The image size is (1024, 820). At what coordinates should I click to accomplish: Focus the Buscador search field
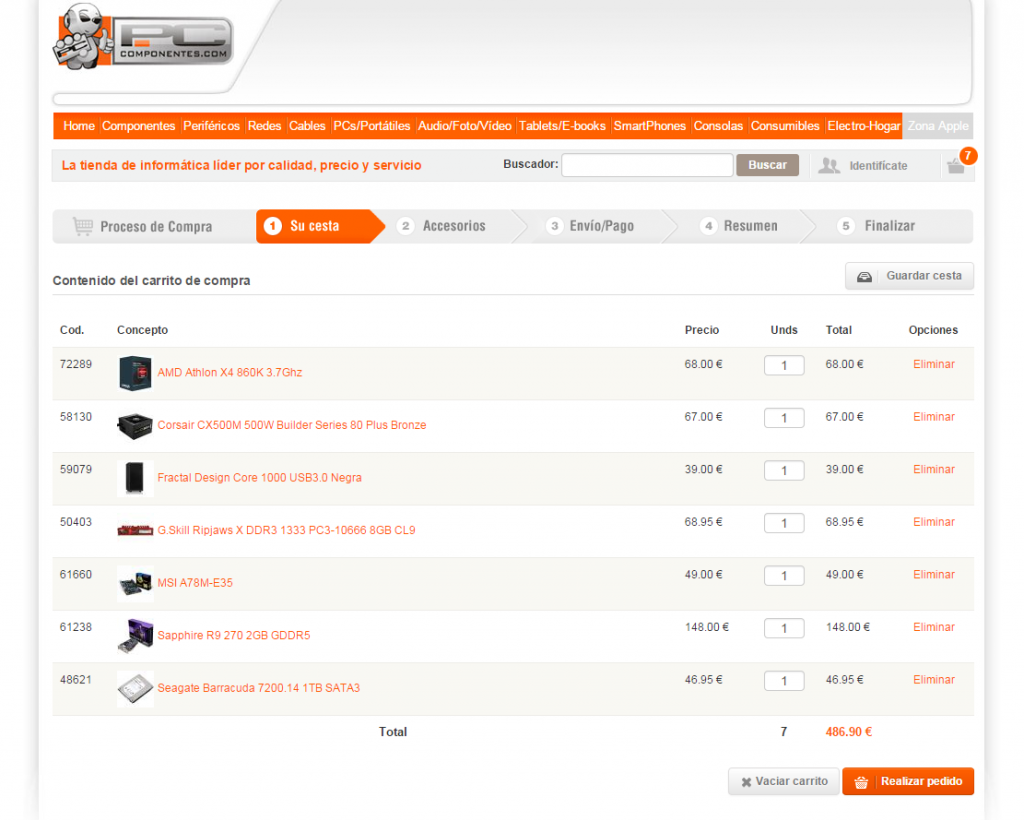click(x=647, y=165)
